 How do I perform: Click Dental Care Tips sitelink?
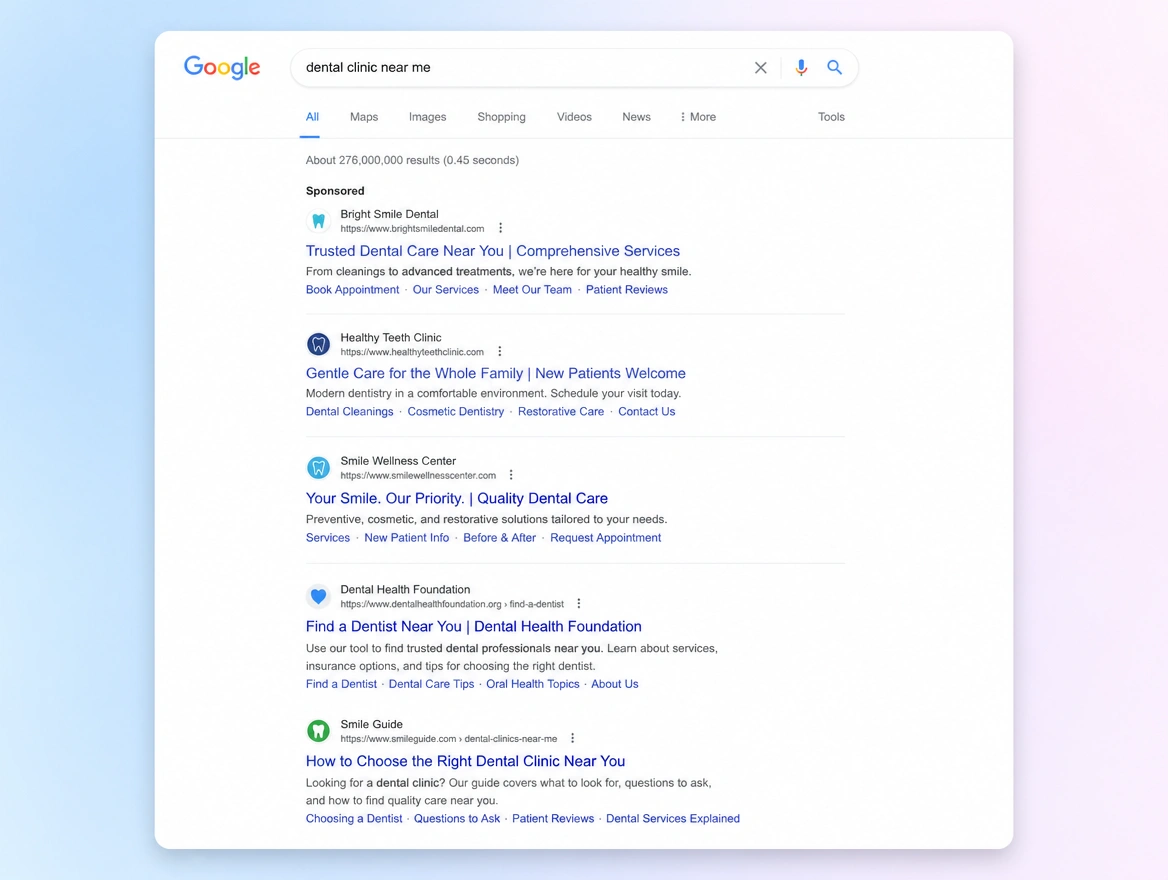[431, 684]
